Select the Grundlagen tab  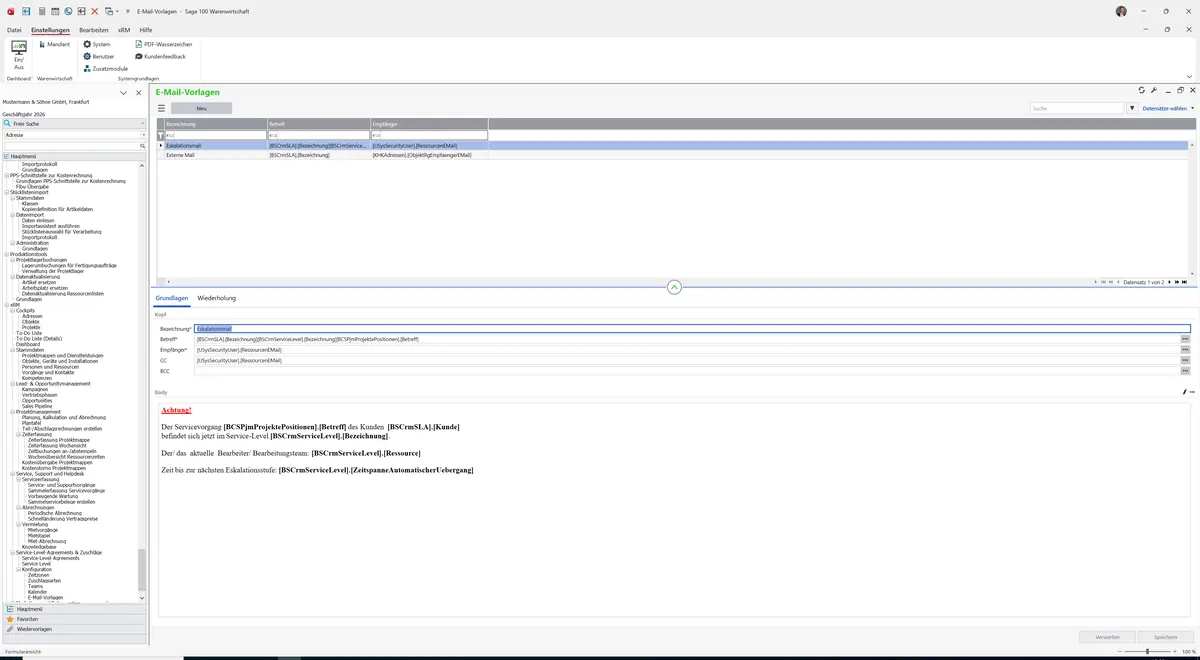172,298
